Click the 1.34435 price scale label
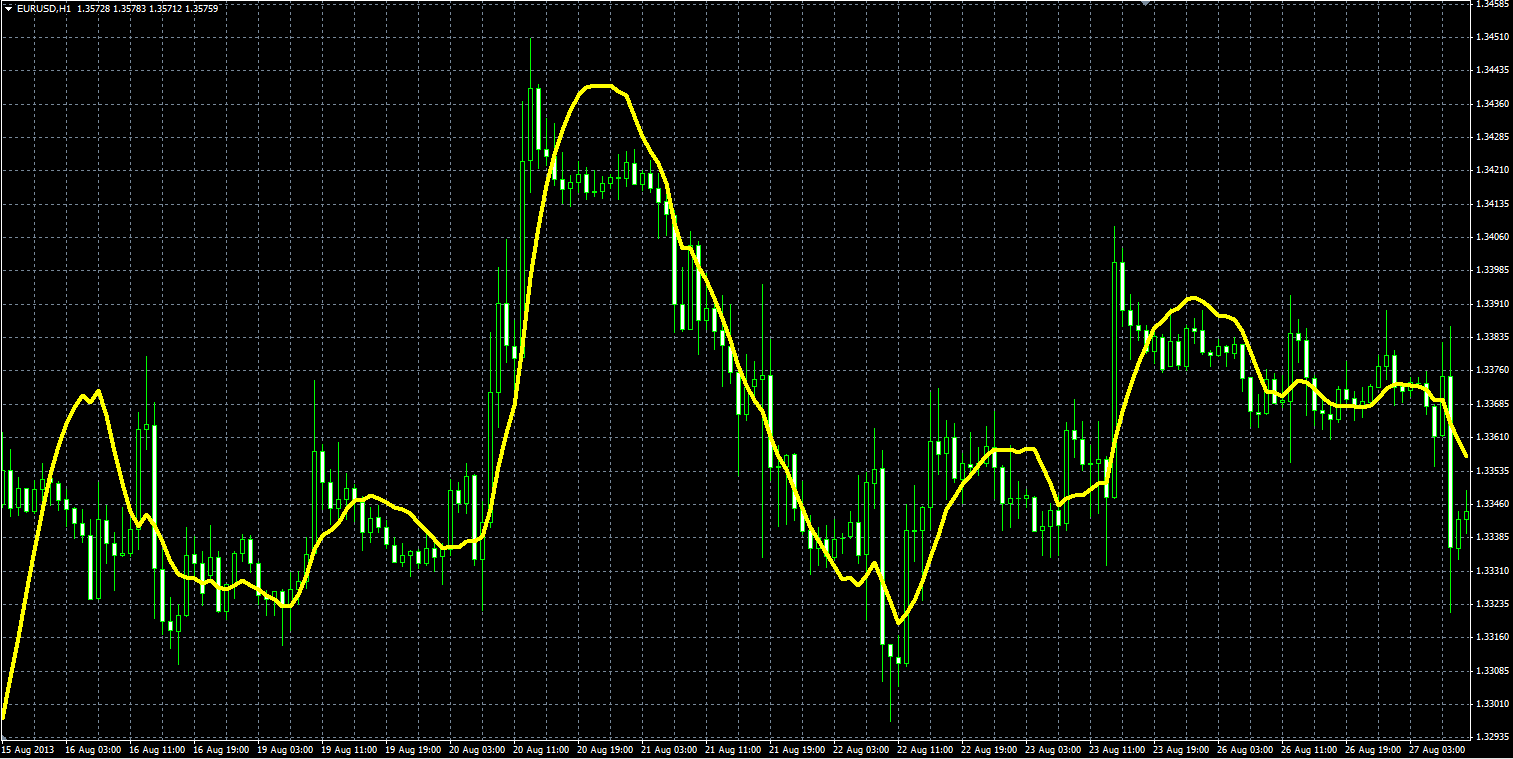 pyautogui.click(x=1492, y=70)
